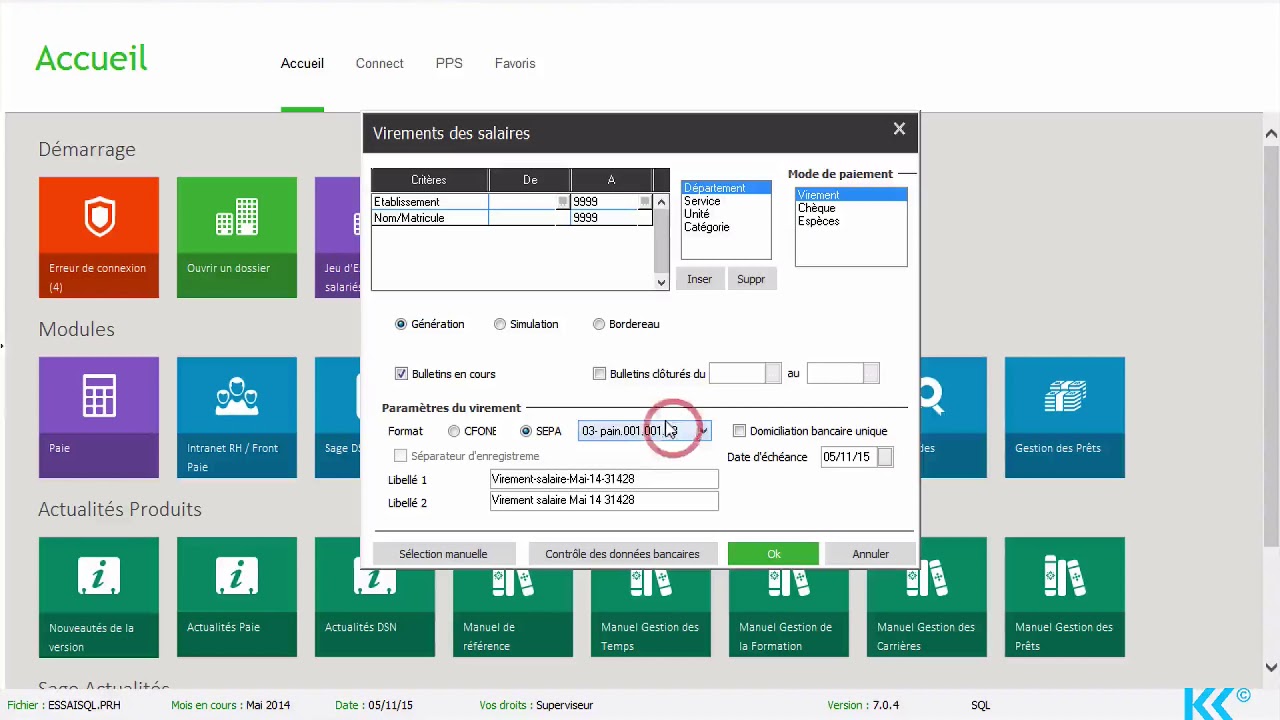Open the Erreur de connexion tile

[x=98, y=237]
